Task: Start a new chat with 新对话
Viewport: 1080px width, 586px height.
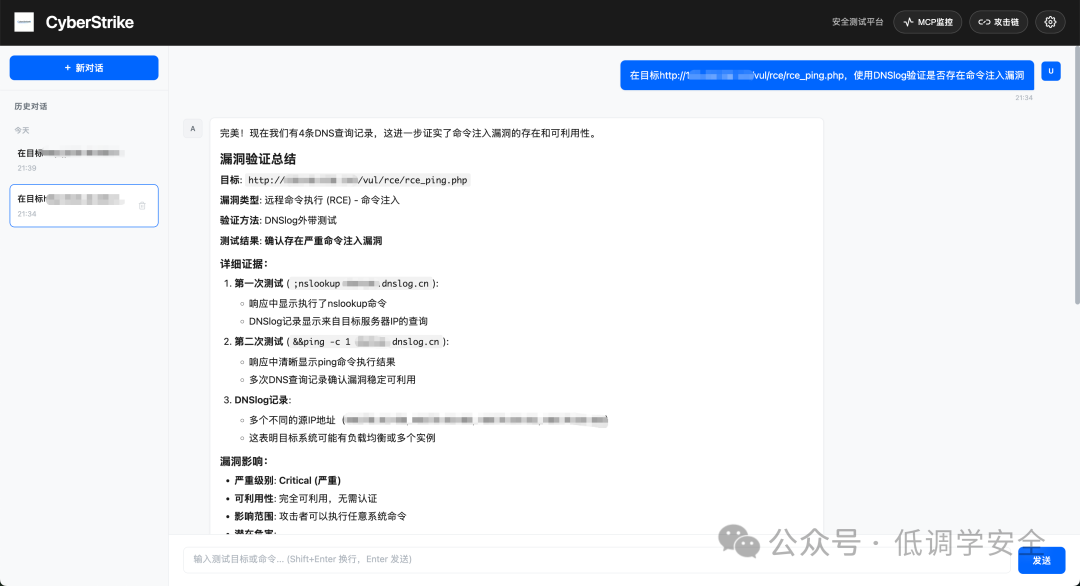Action: 84,67
